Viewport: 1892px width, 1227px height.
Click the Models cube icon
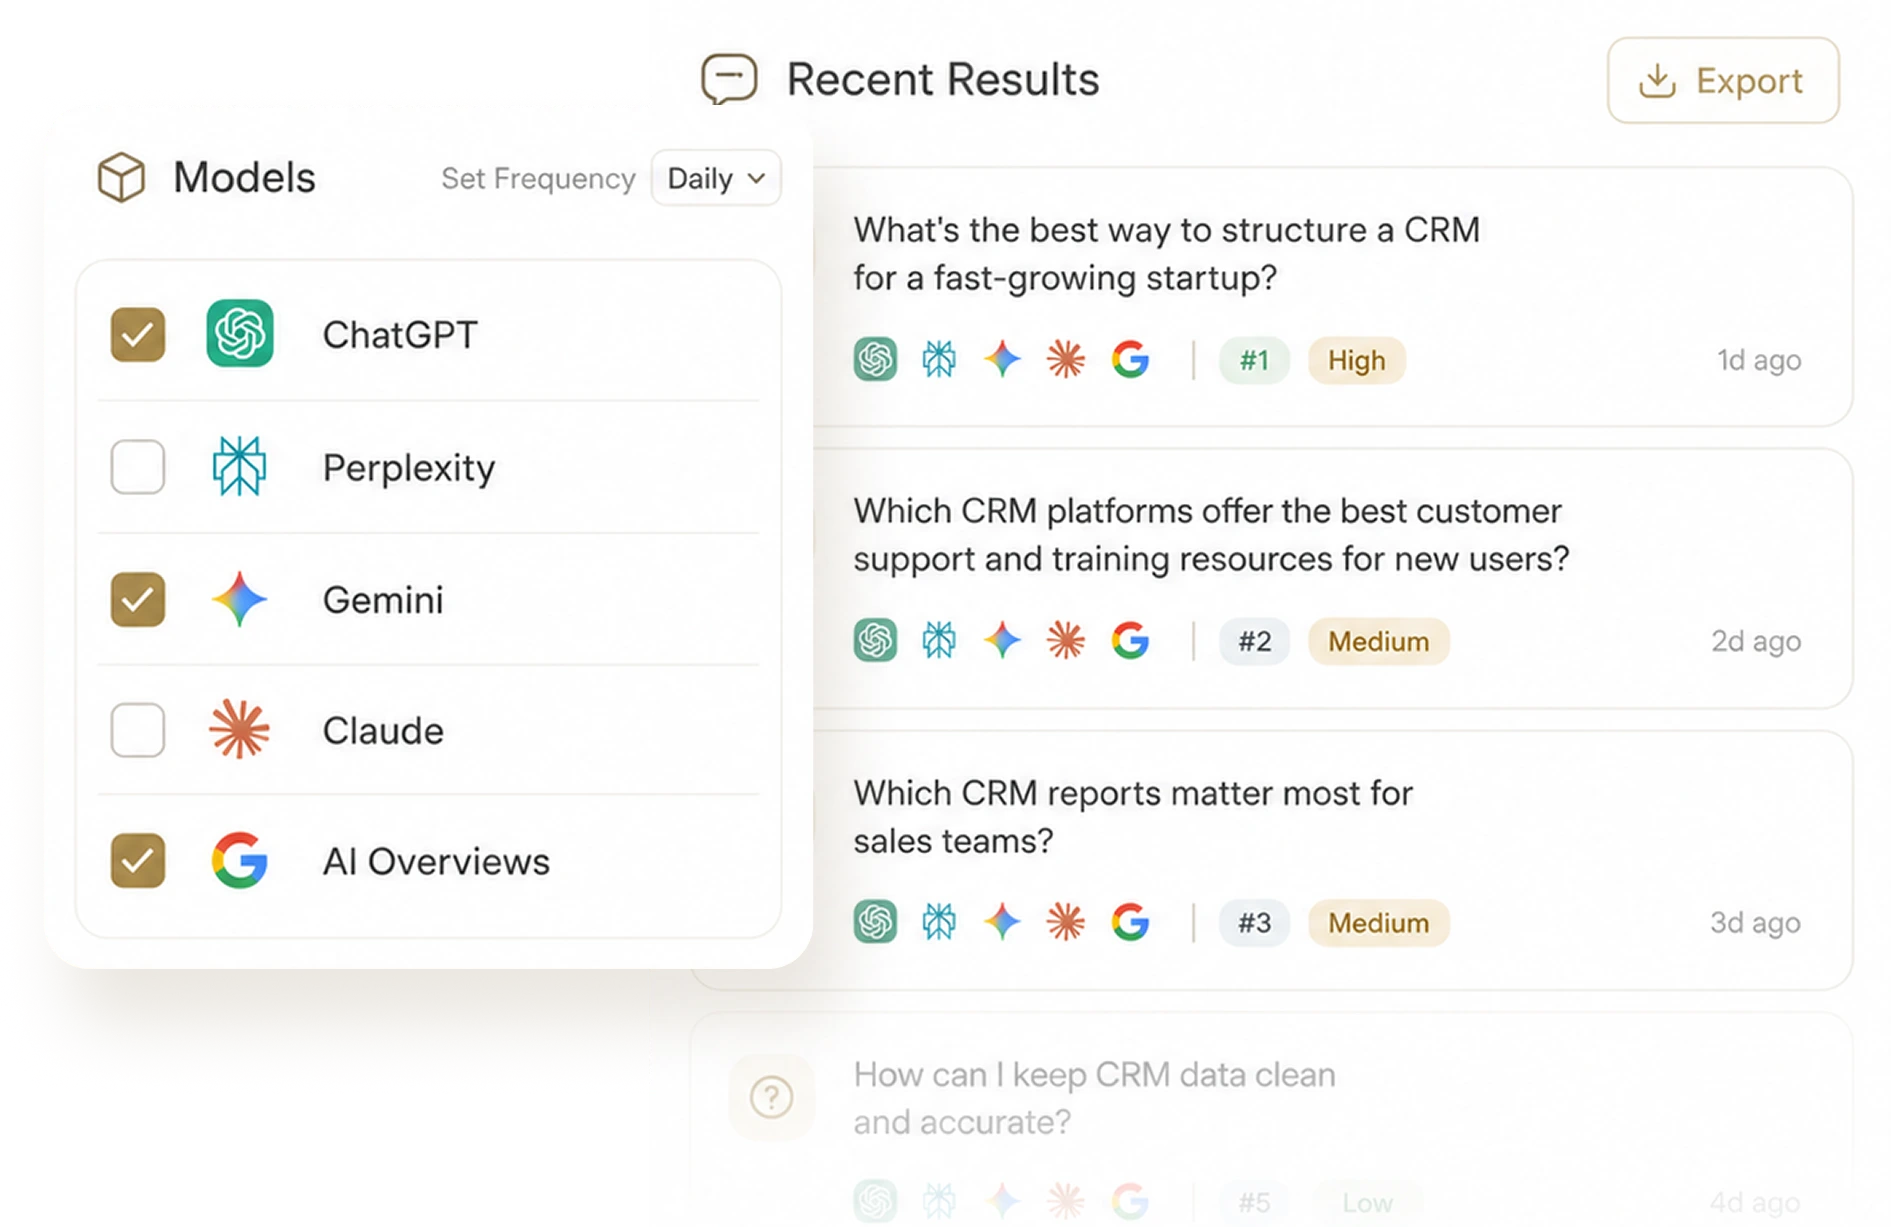(x=121, y=177)
